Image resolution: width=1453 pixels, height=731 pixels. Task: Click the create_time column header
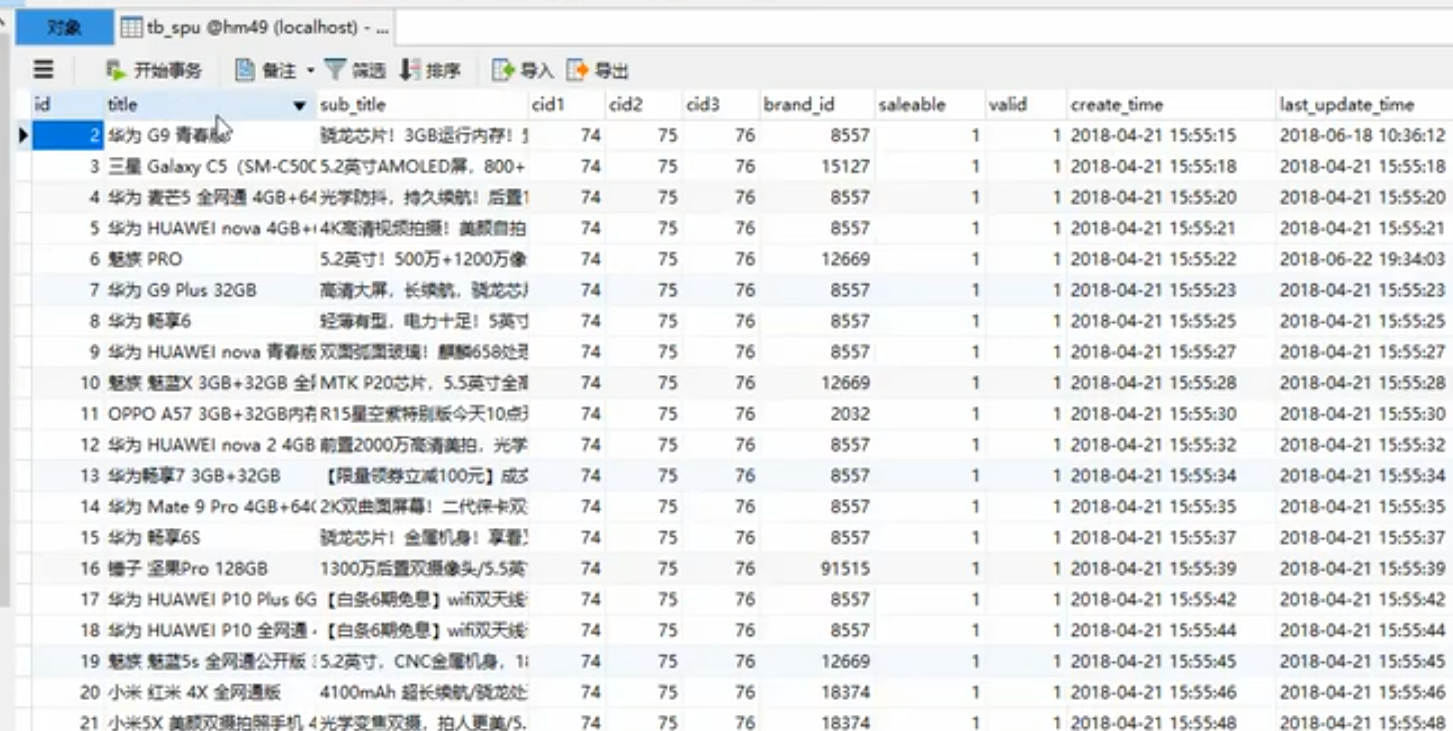coord(1170,104)
